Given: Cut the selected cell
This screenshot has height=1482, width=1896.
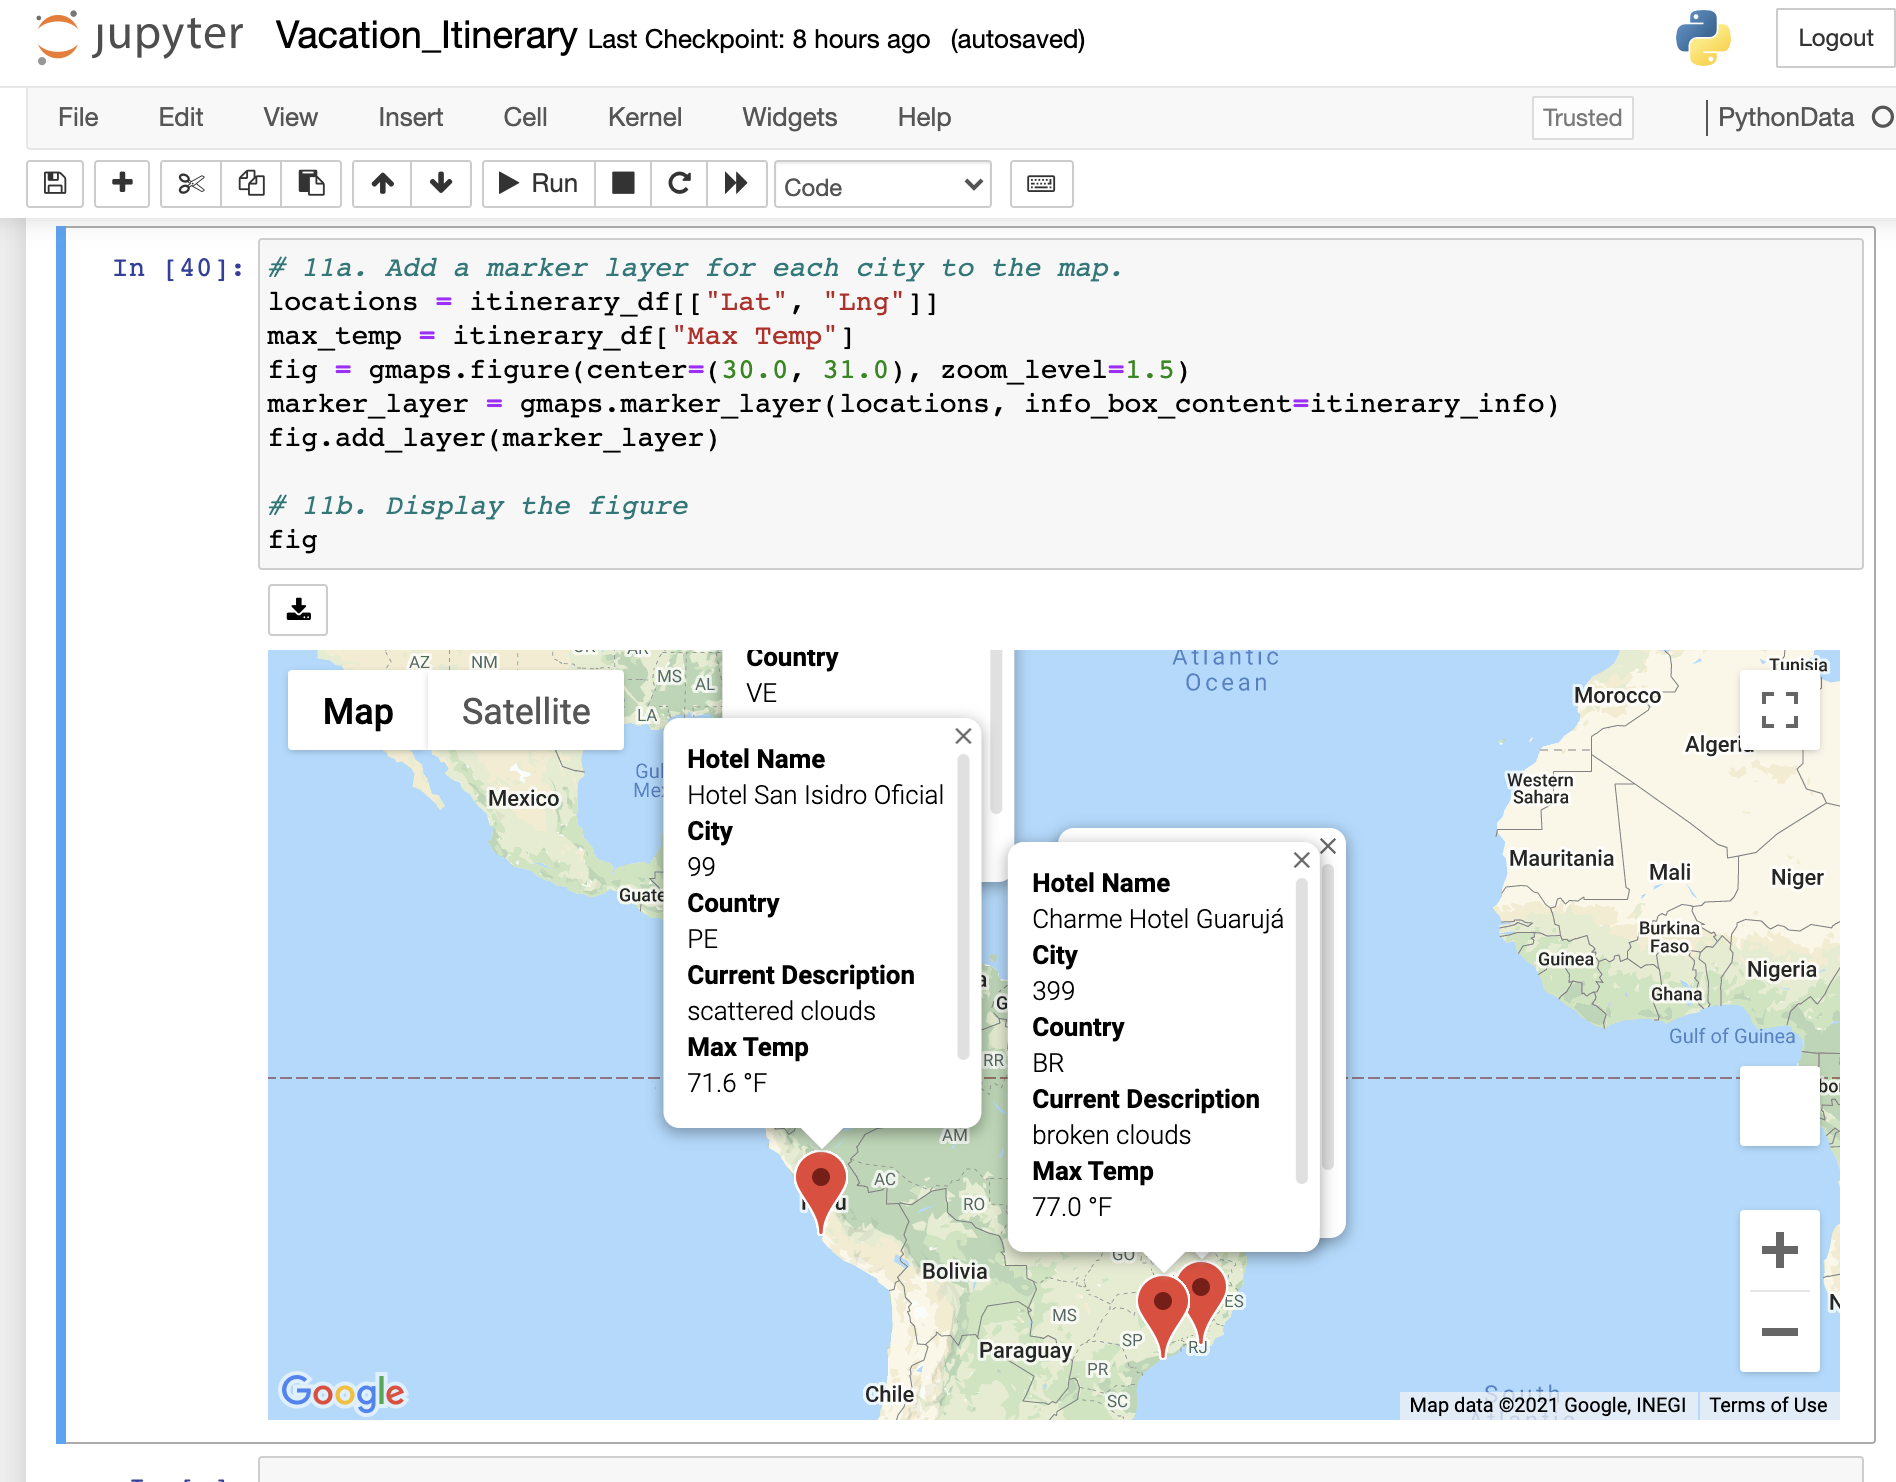Looking at the screenshot, I should [189, 184].
